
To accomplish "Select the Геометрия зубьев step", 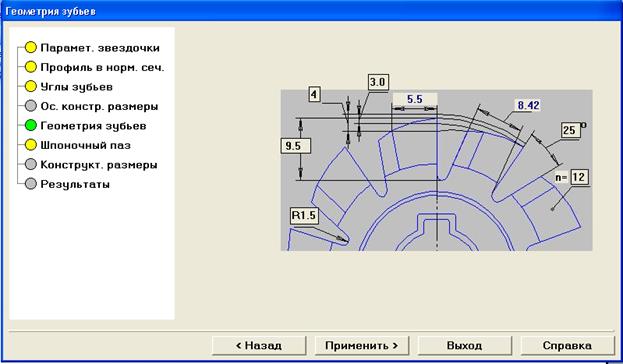I will 93,126.
